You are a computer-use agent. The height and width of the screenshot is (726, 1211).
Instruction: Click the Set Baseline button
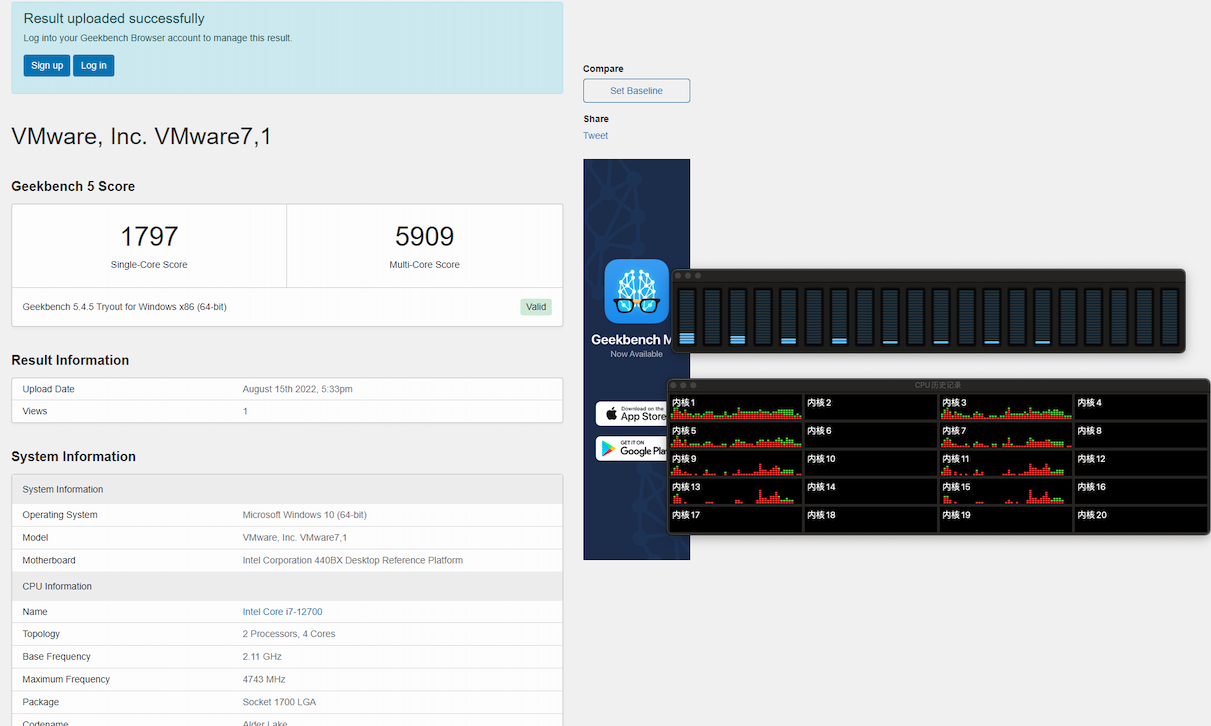pyautogui.click(x=636, y=90)
